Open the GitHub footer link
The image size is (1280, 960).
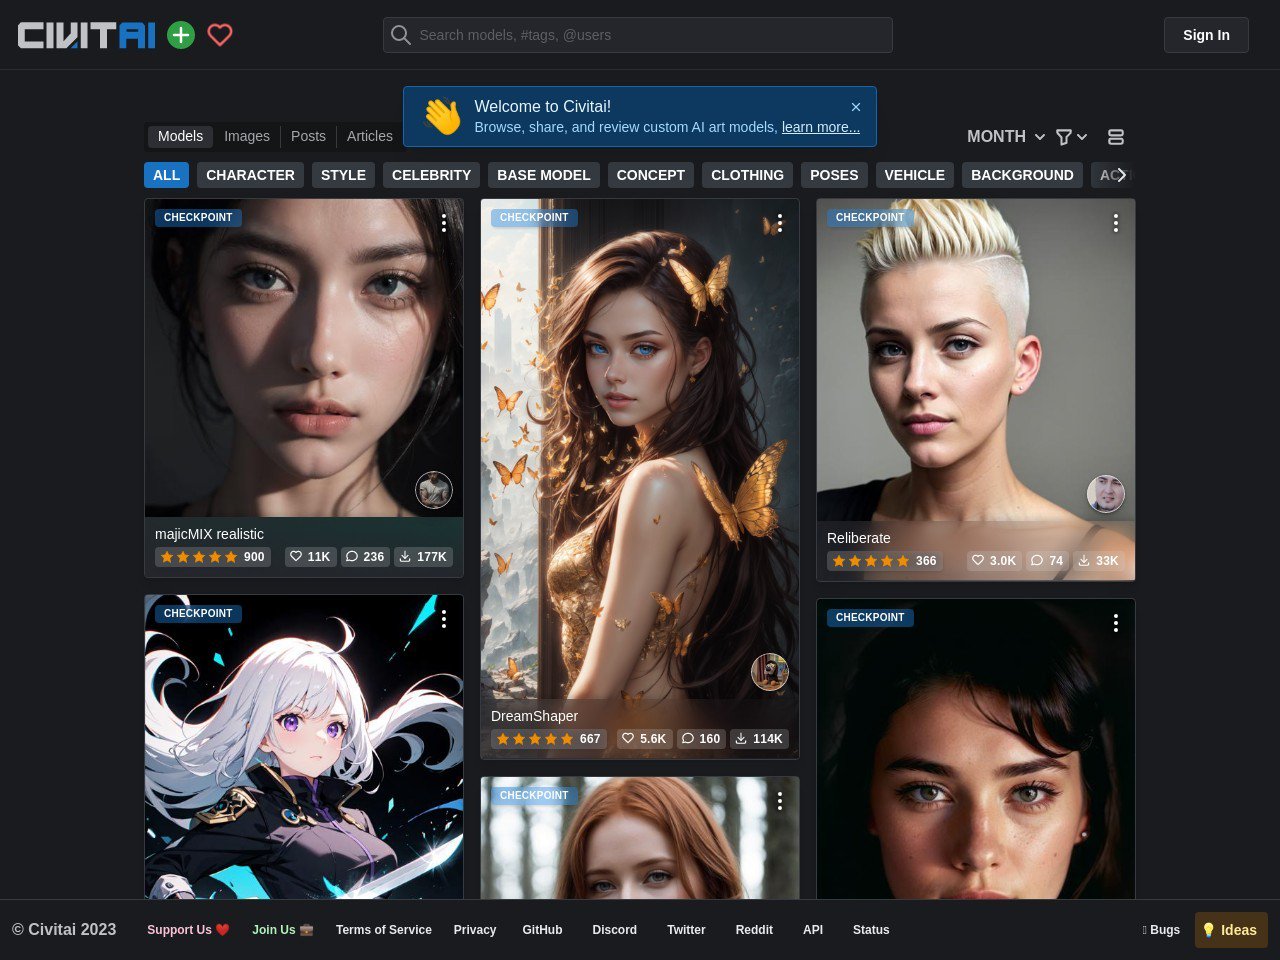tap(542, 930)
